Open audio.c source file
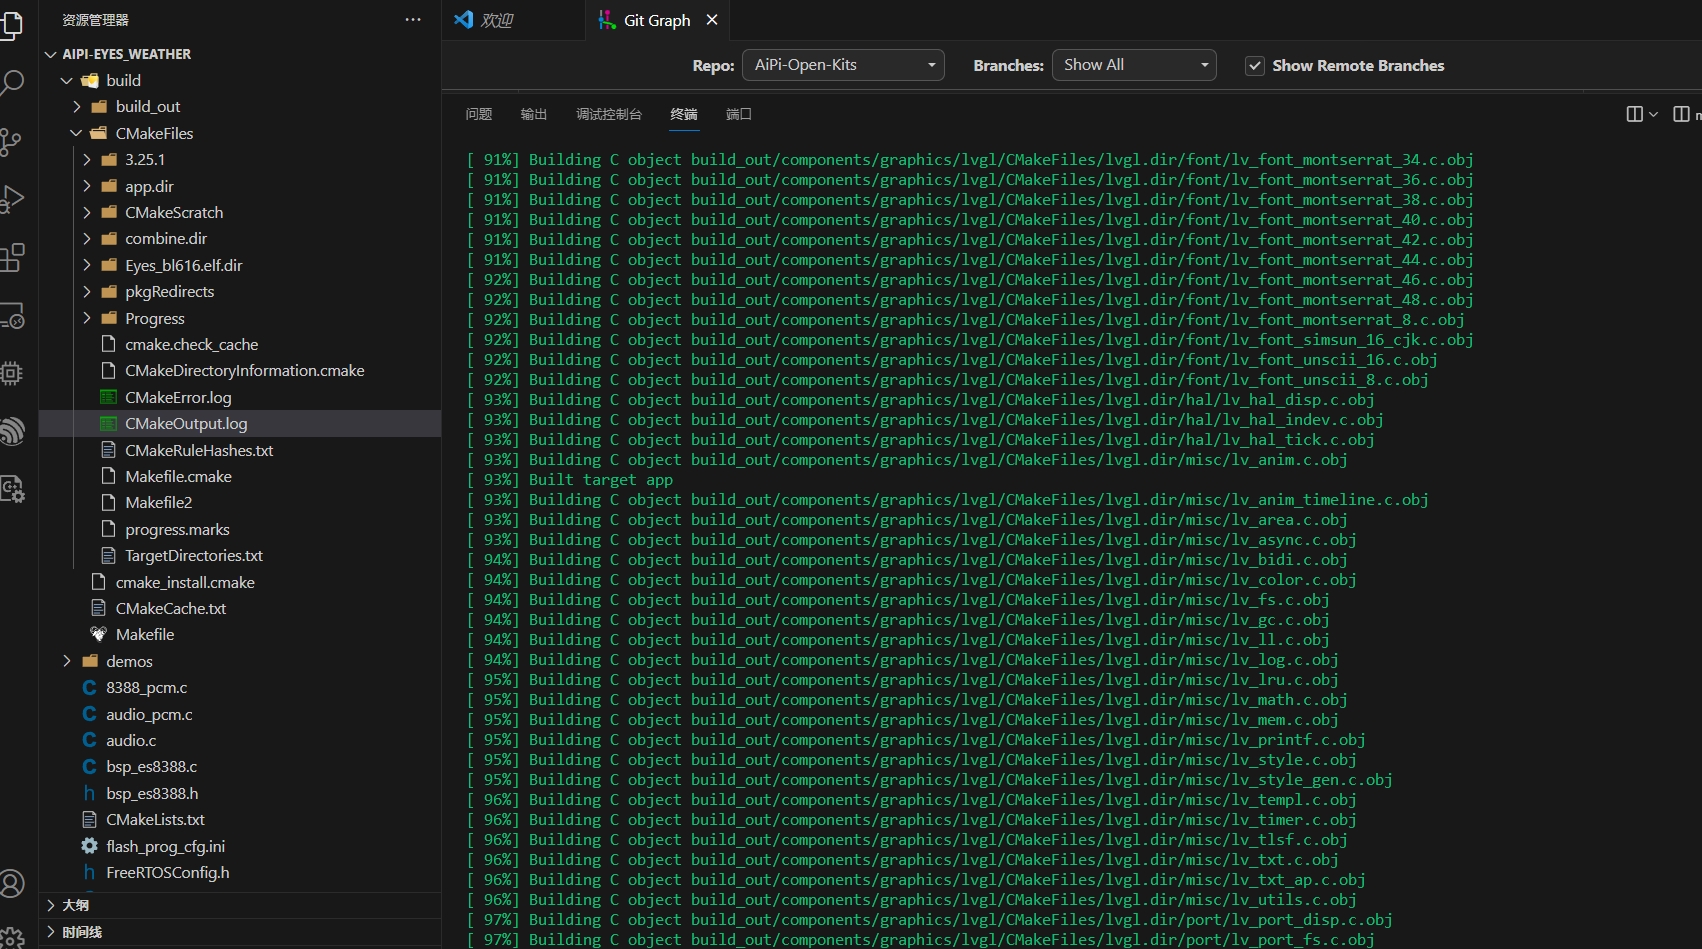Image resolution: width=1702 pixels, height=949 pixels. 240,740
